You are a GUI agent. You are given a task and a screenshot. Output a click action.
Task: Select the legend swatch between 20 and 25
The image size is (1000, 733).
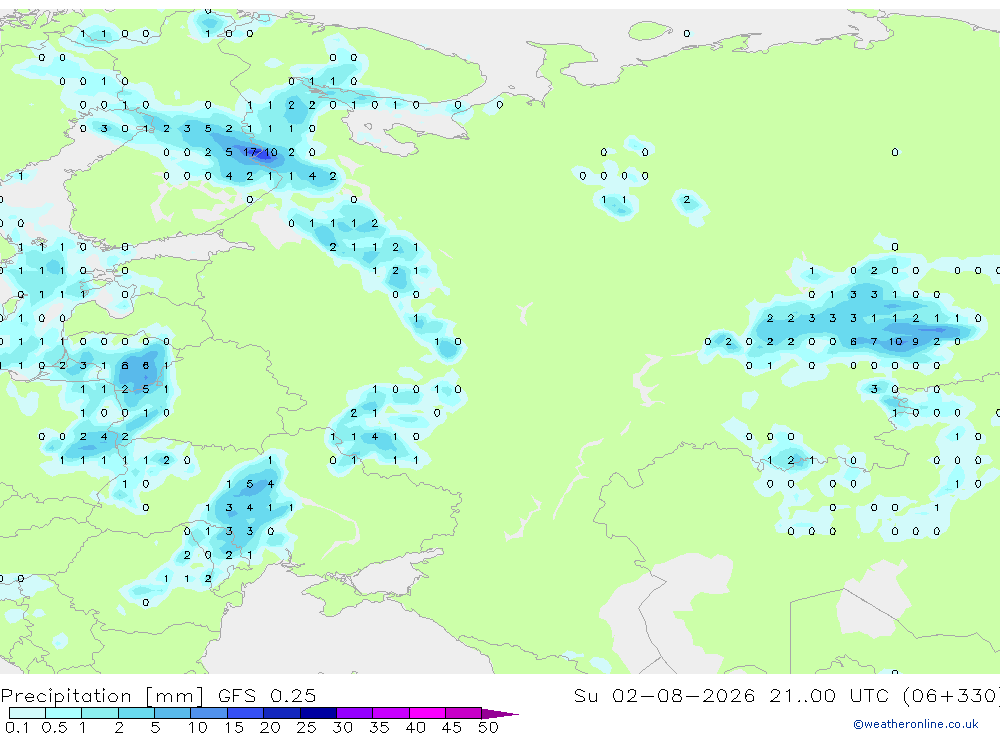[282, 713]
